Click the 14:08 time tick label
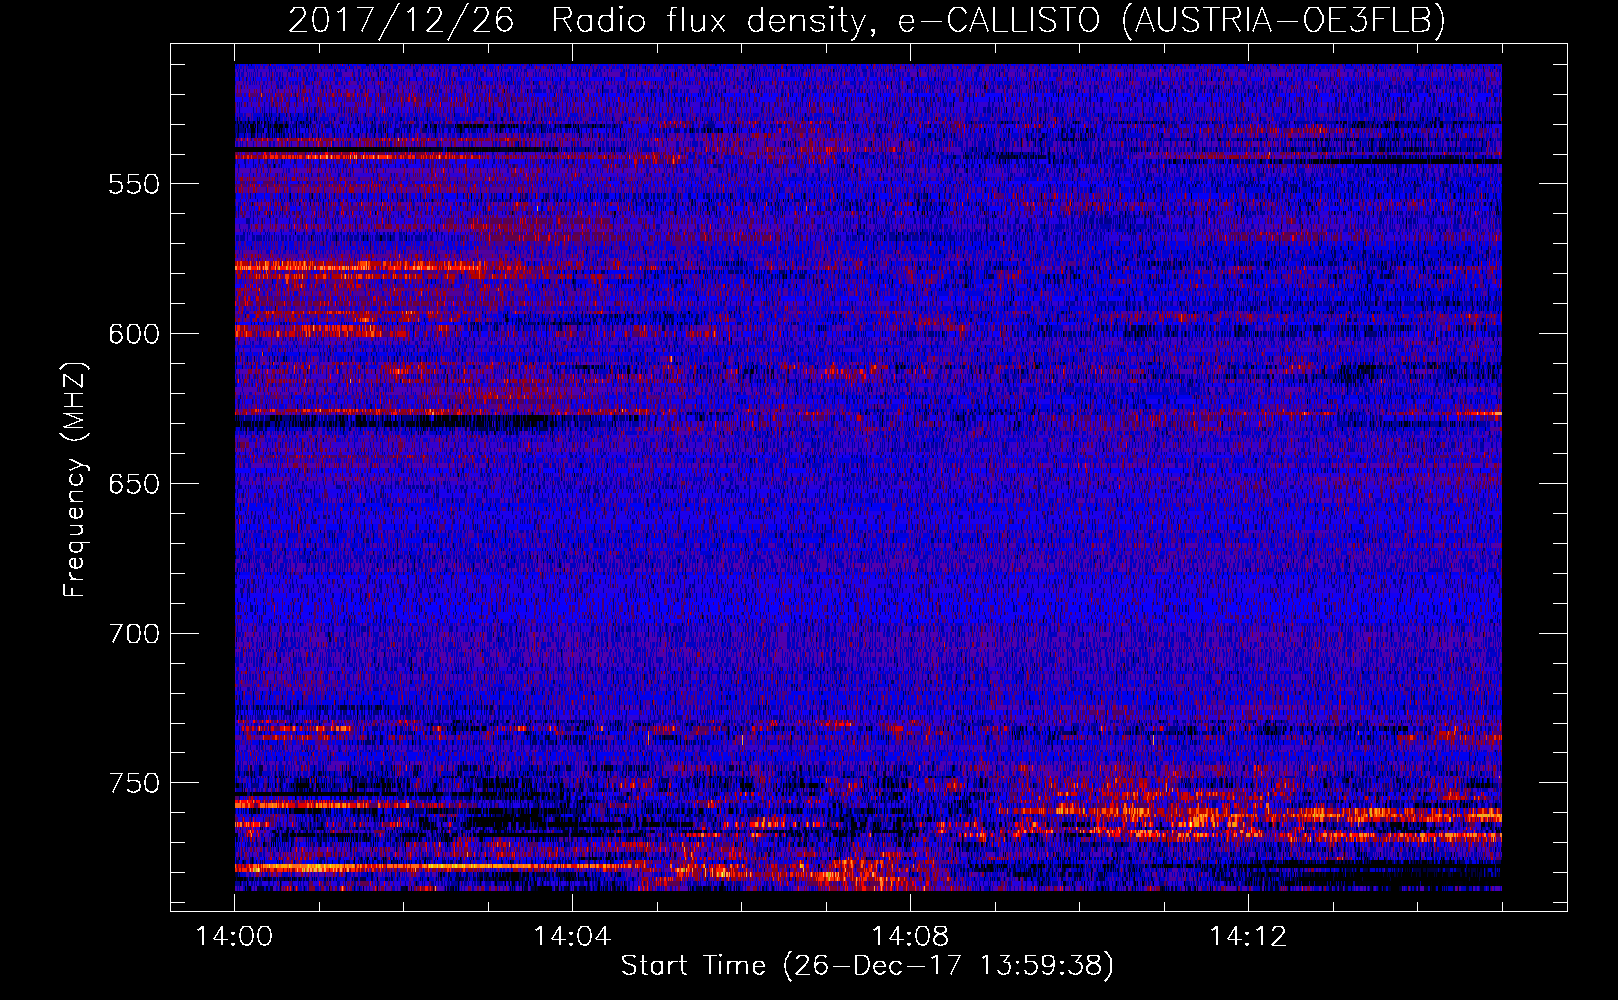 tap(910, 937)
